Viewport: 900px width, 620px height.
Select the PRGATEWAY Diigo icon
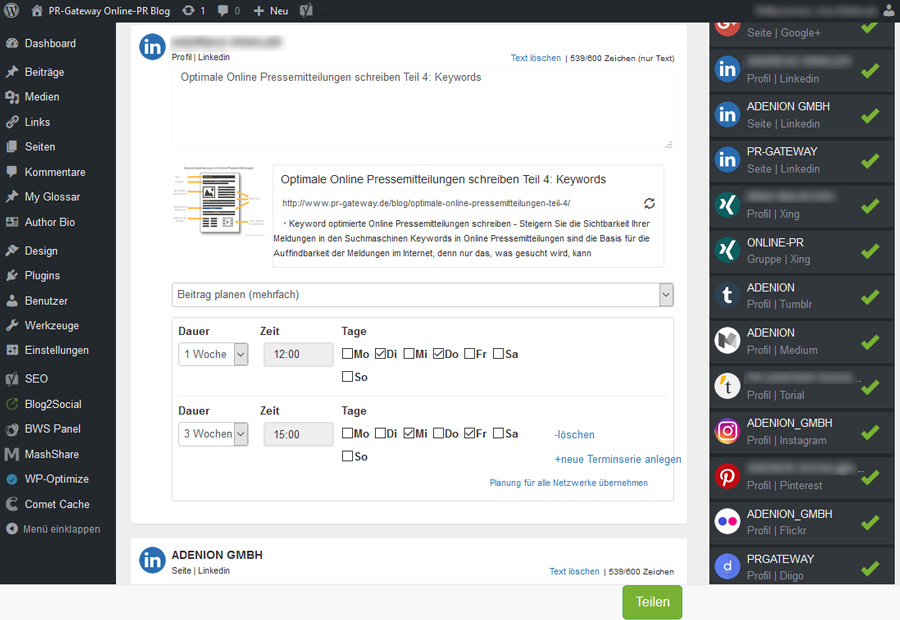[x=727, y=567]
